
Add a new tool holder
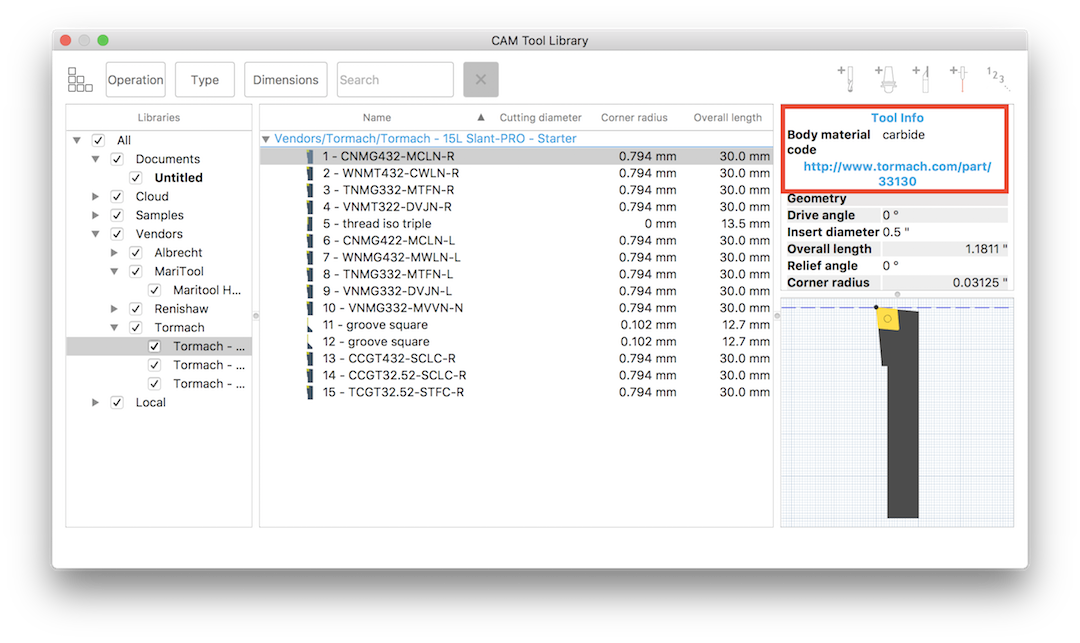[886, 78]
